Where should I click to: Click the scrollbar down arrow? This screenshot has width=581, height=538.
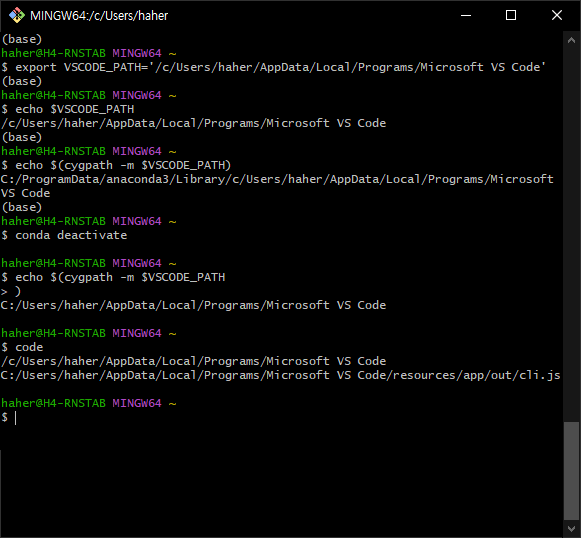(x=571, y=528)
